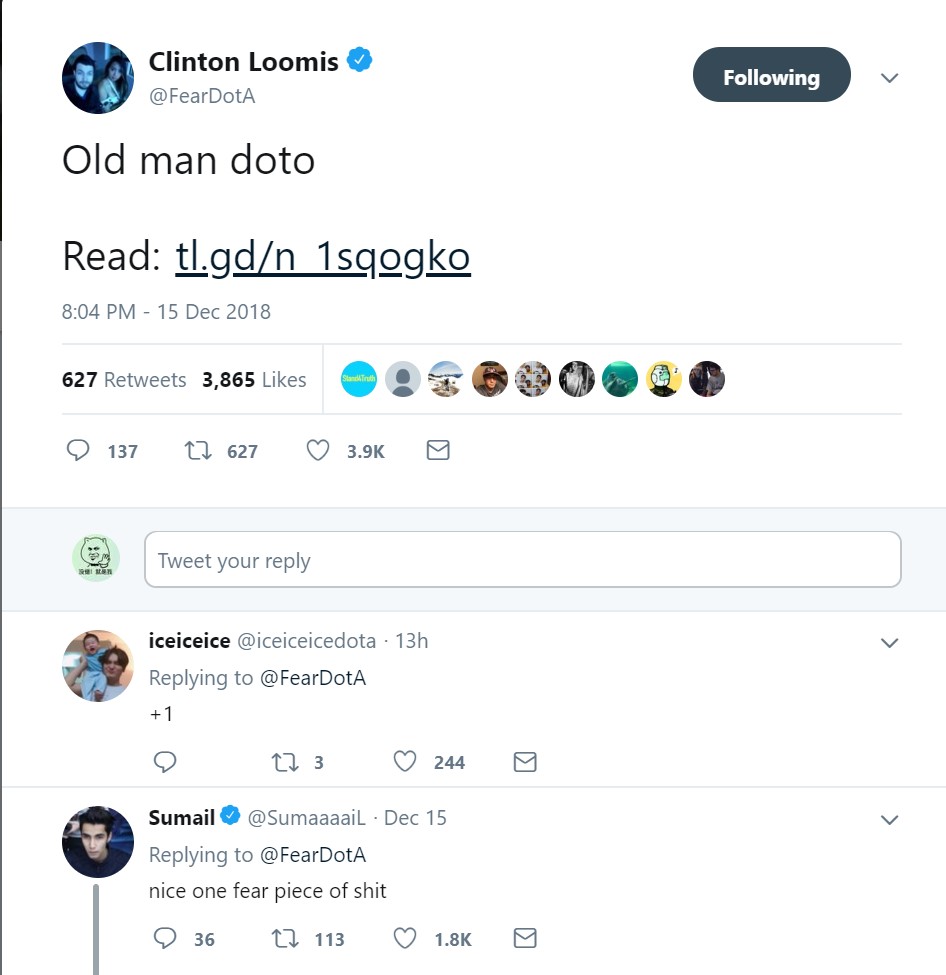The image size is (946, 975).
Task: Open dropdown arrow on Sumail's reply
Action: 889,820
